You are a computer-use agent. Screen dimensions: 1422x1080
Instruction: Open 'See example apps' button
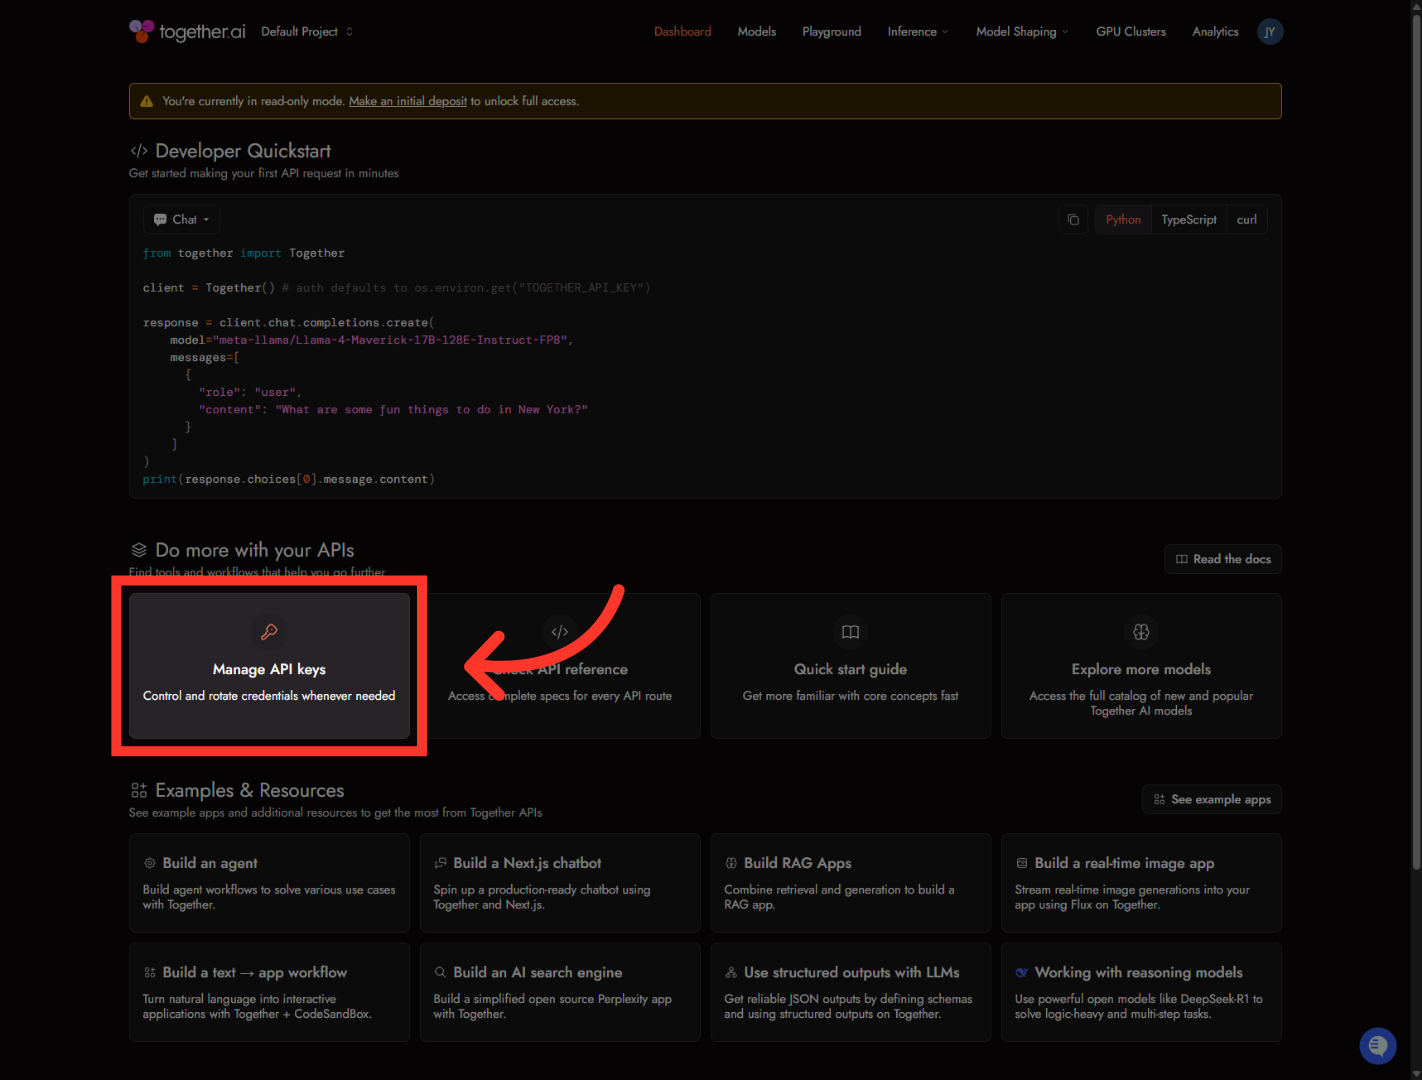point(1211,799)
